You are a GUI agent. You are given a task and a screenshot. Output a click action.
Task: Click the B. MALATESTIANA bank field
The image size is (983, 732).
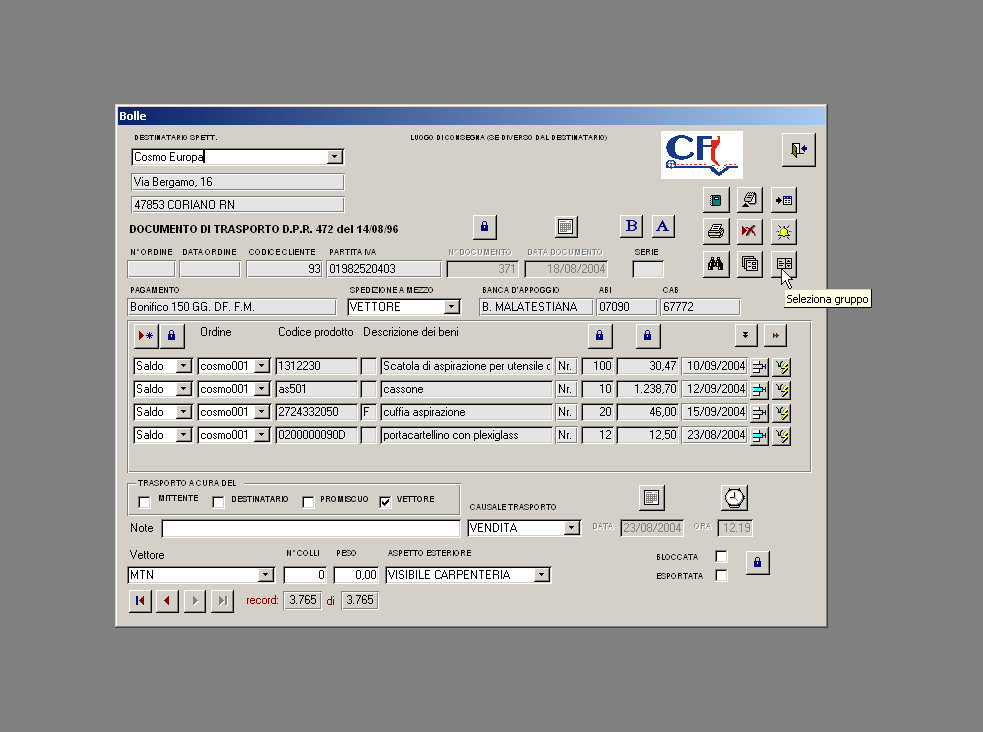(x=536, y=307)
